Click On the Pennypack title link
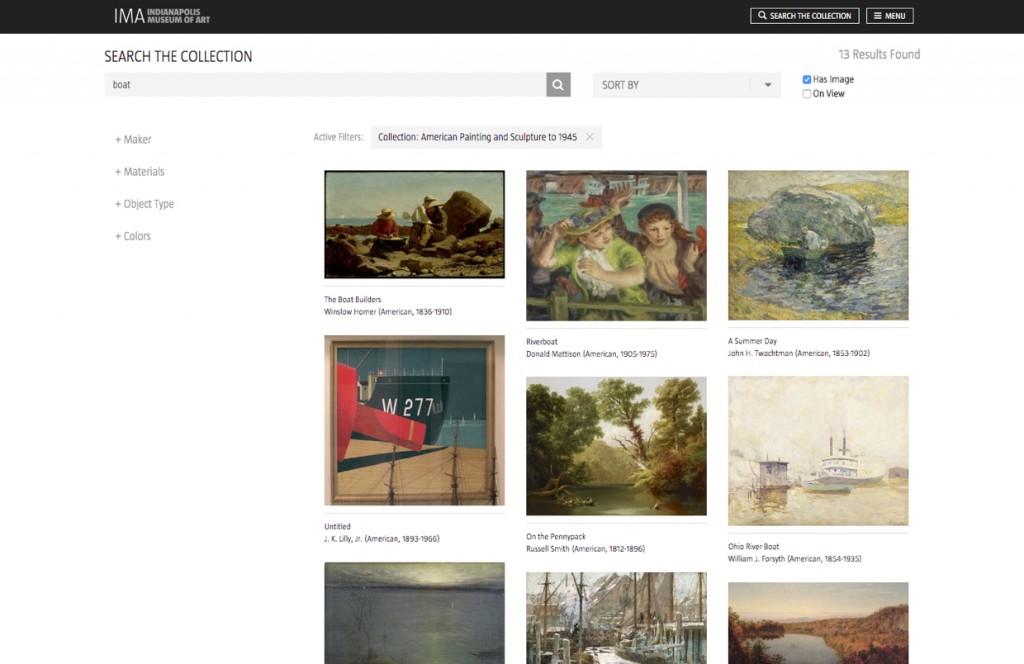 556,537
